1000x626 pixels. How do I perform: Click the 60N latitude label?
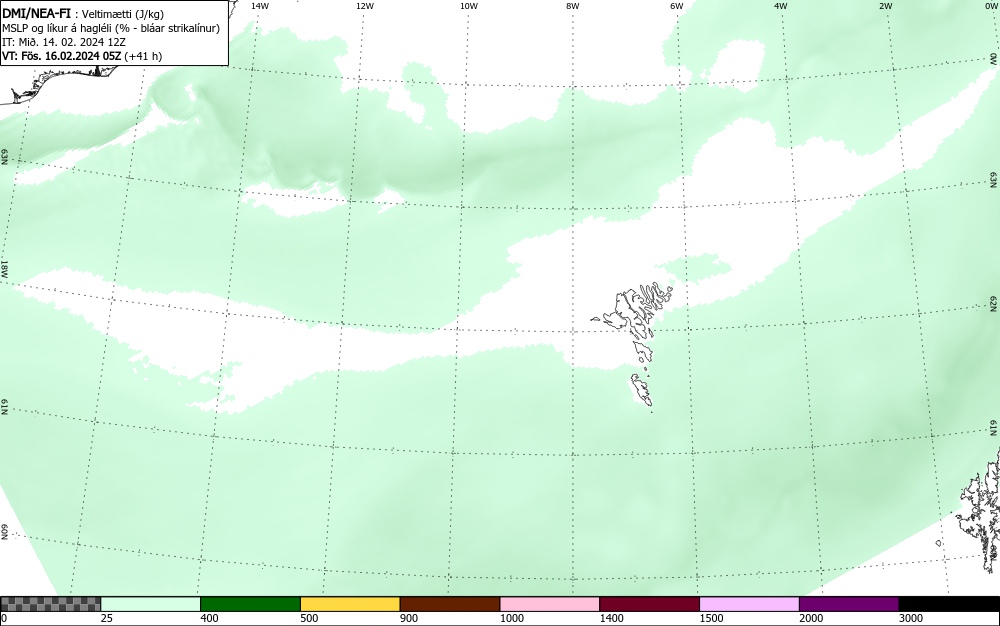coord(4,532)
